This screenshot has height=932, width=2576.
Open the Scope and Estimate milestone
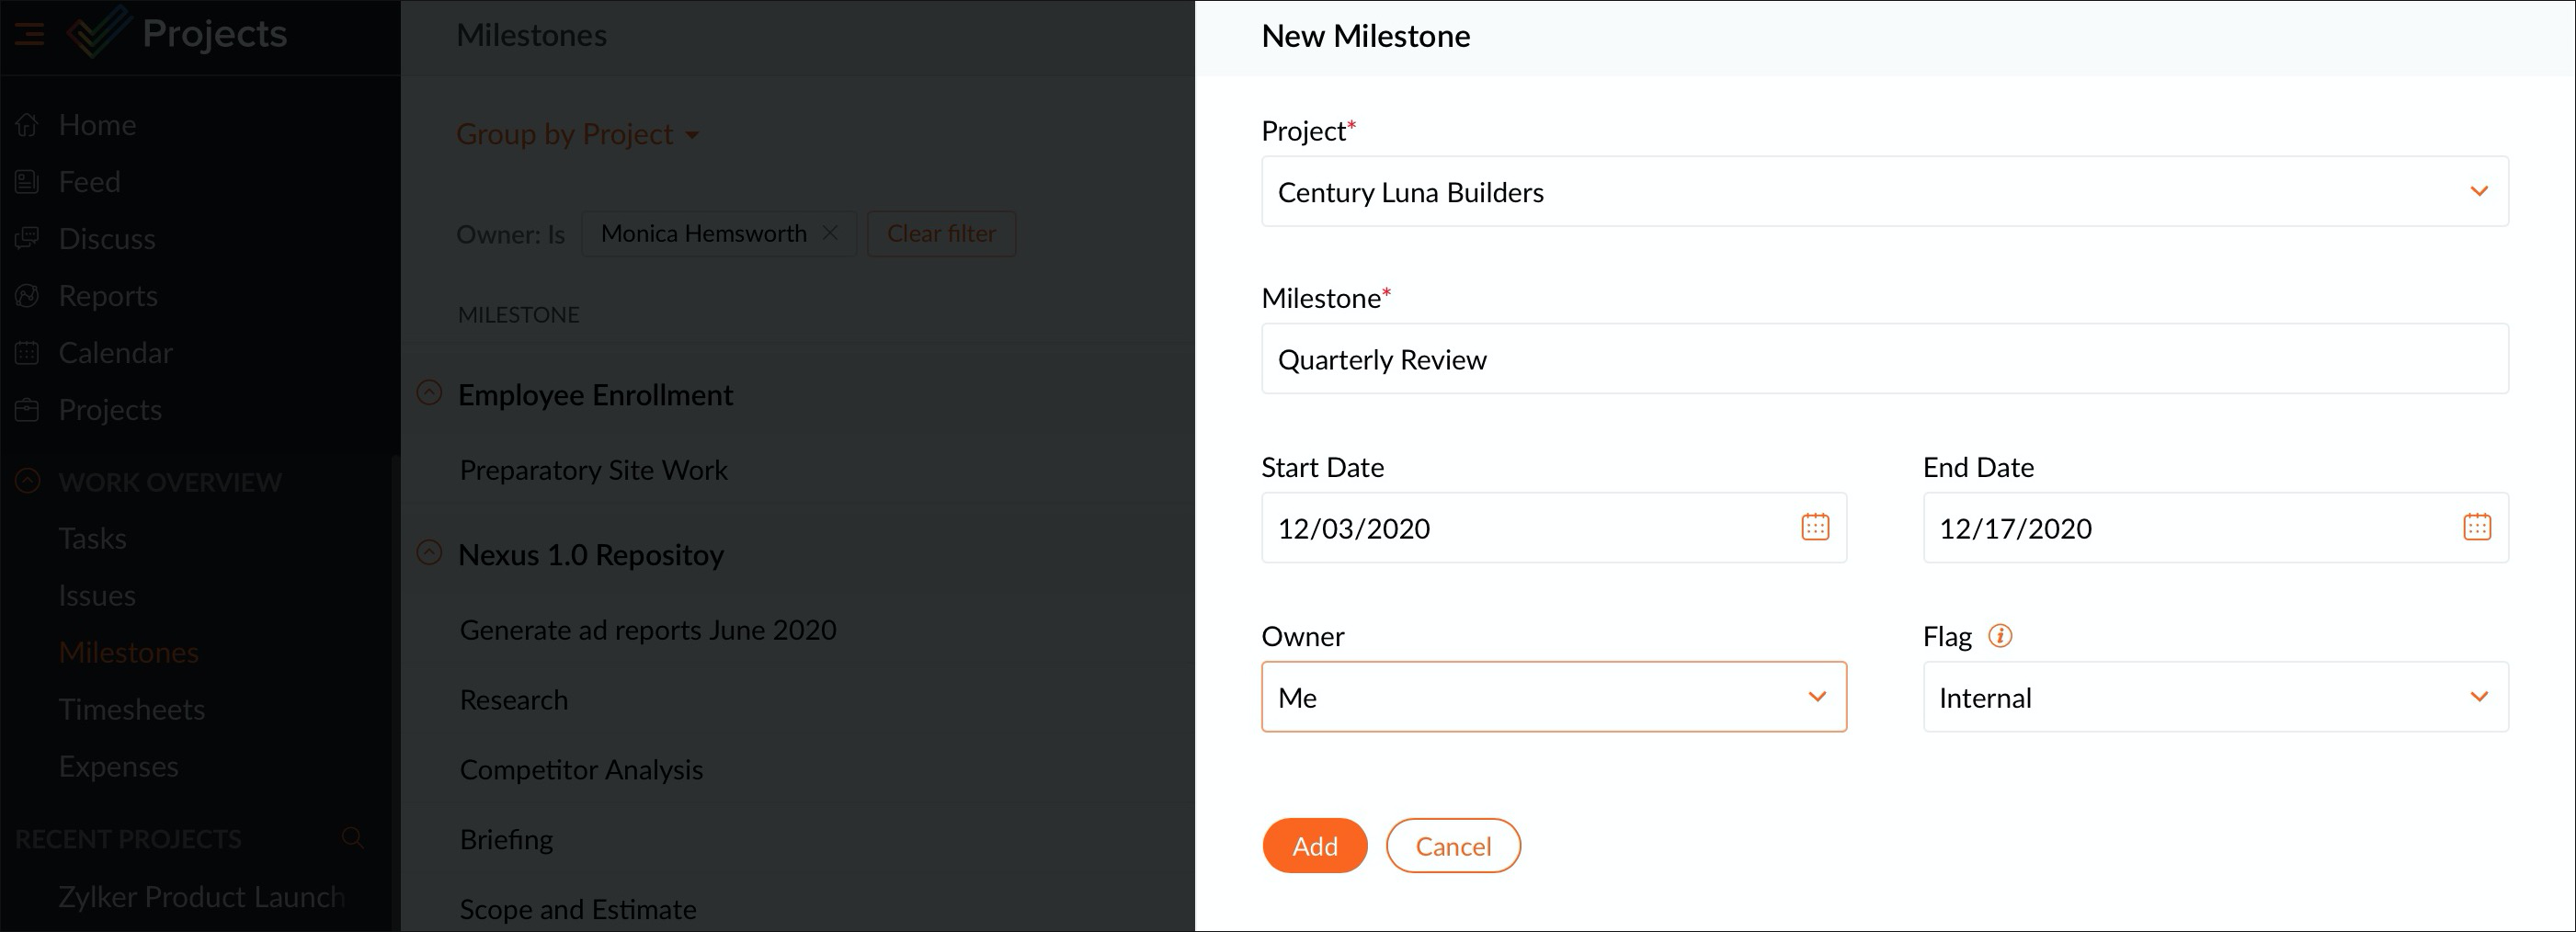578,910
